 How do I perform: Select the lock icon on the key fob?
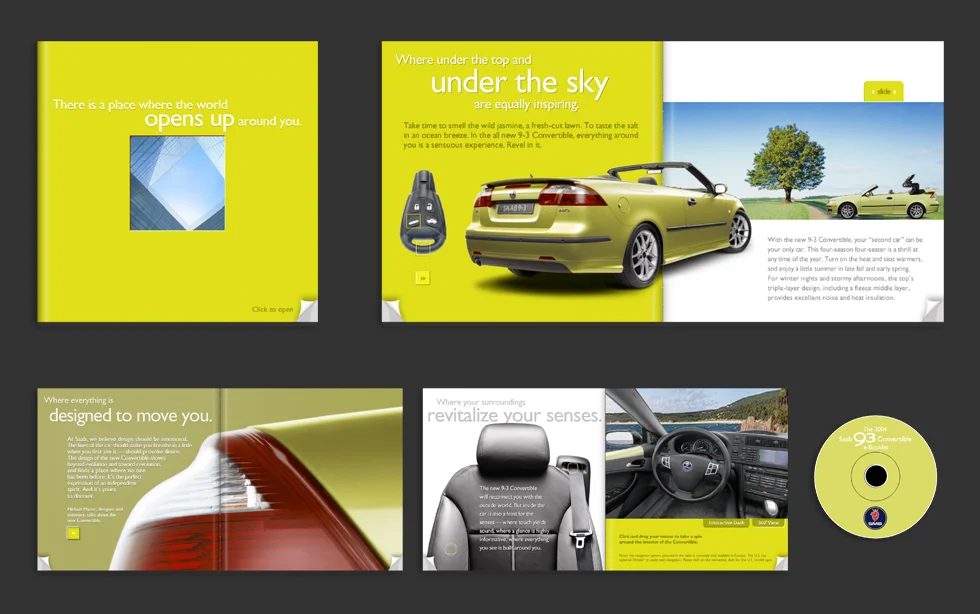[x=417, y=207]
